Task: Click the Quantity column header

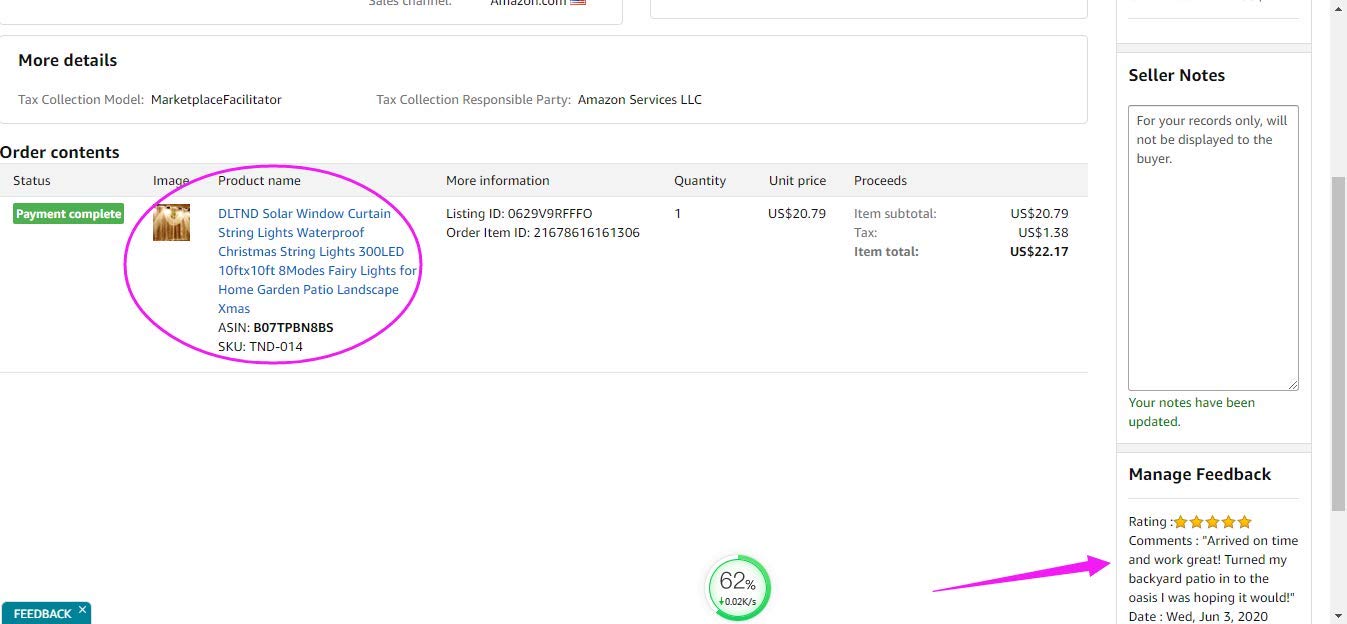Action: pyautogui.click(x=700, y=181)
